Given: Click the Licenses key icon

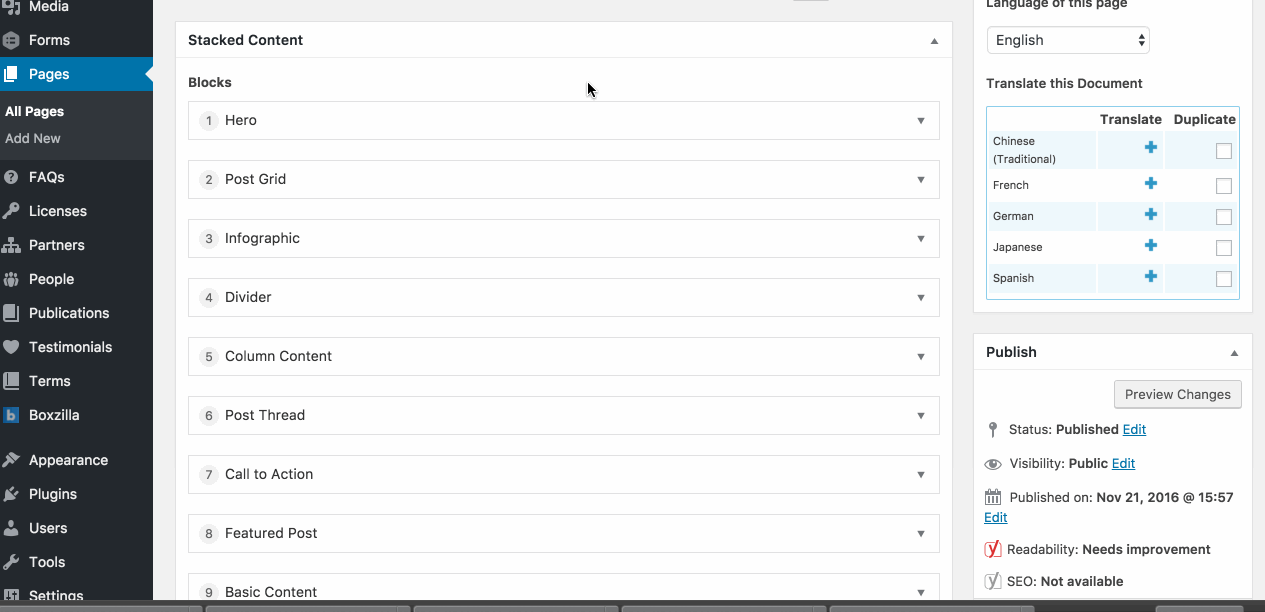Looking at the screenshot, I should coord(11,211).
